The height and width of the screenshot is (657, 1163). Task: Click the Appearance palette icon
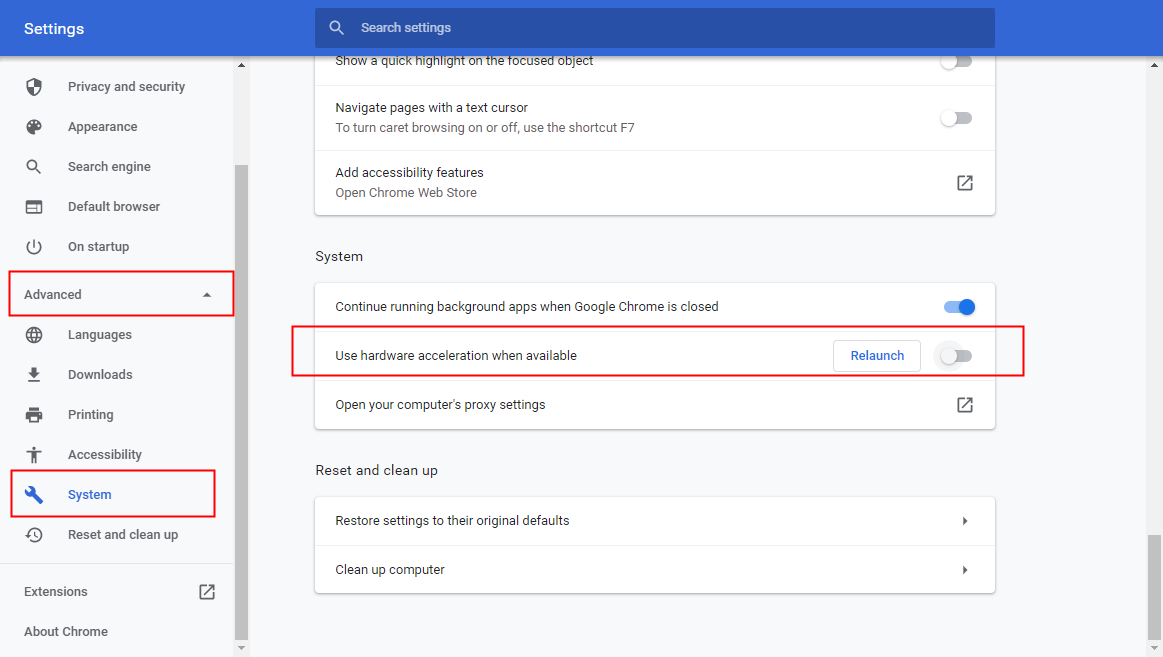click(x=34, y=127)
